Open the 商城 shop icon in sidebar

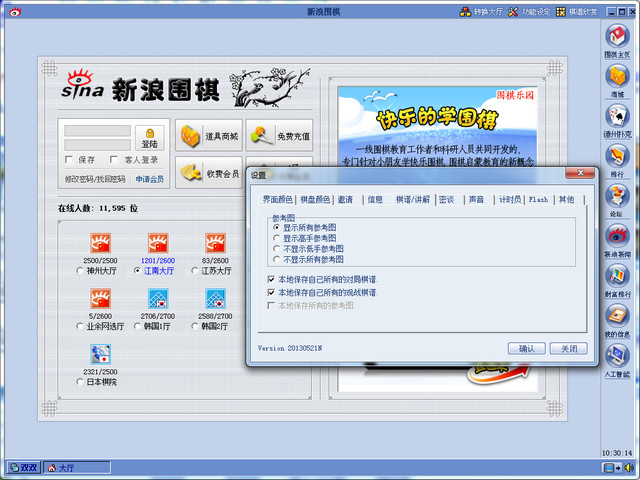(617, 76)
